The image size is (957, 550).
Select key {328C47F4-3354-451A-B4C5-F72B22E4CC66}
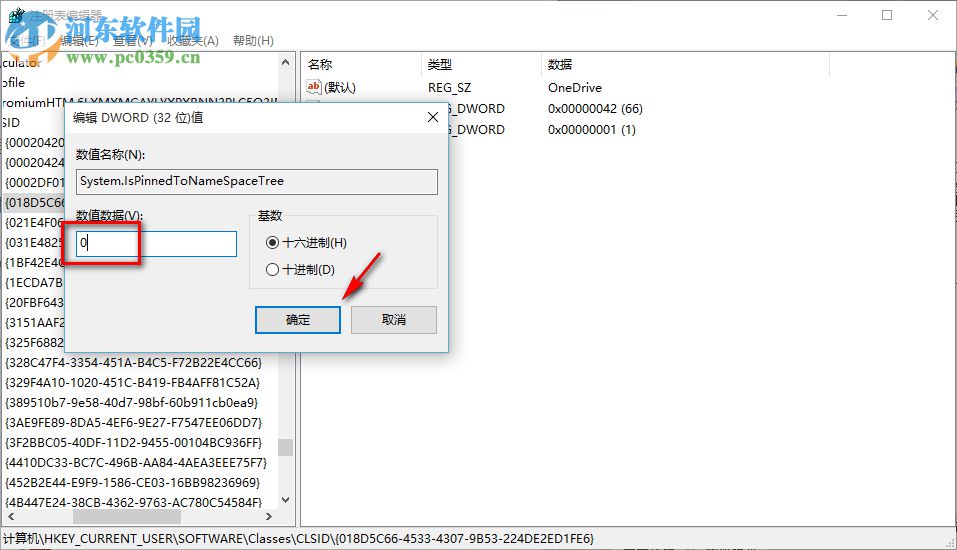tap(134, 363)
